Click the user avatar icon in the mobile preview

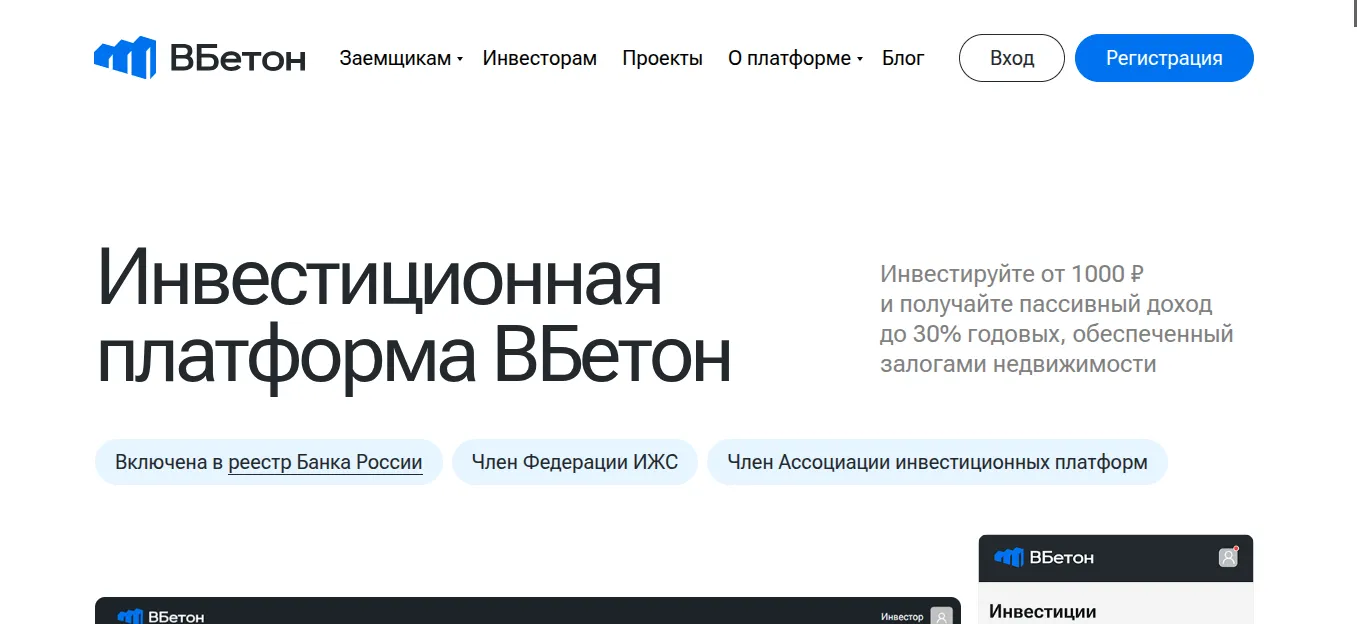1228,558
